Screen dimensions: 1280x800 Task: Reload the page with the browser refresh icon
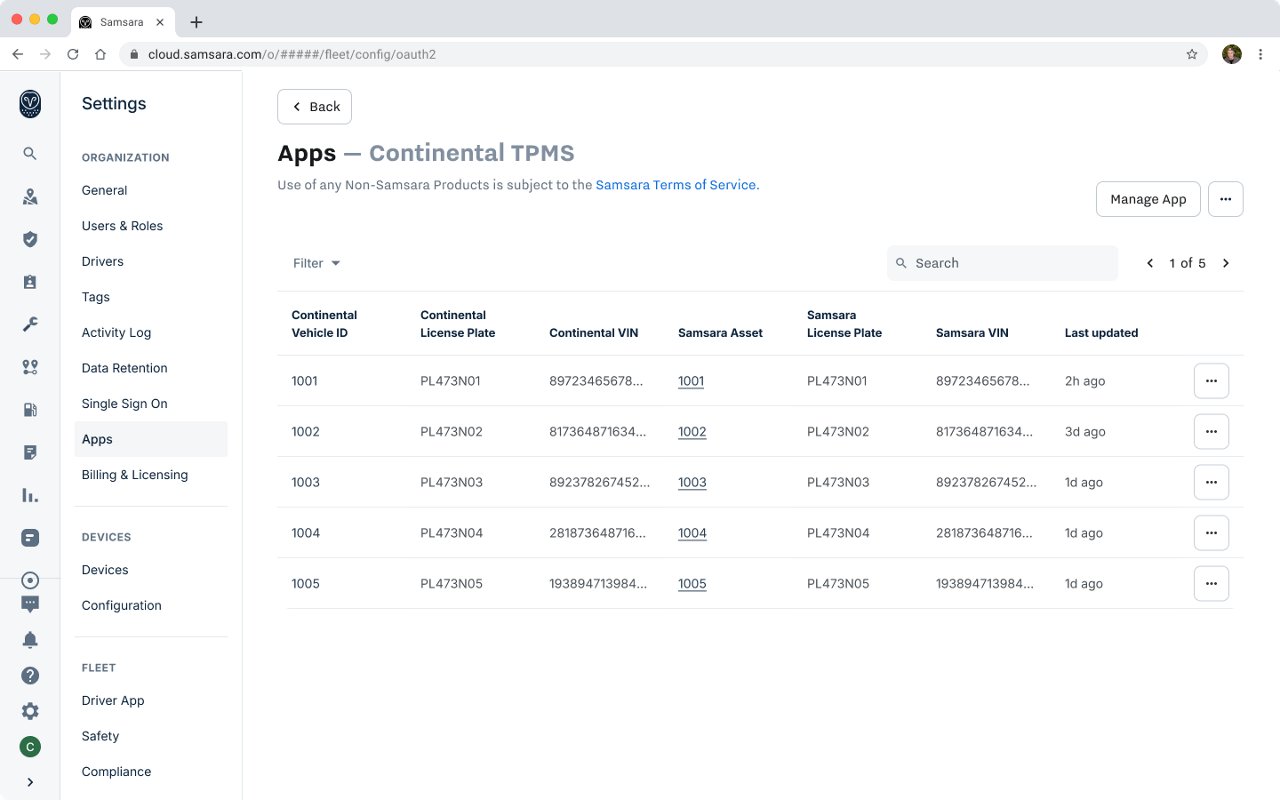(73, 54)
